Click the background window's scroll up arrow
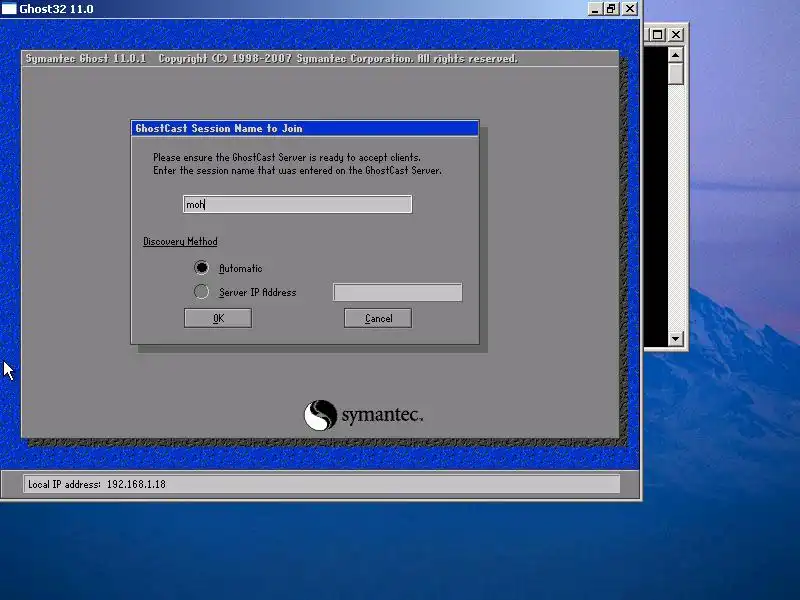 (676, 55)
